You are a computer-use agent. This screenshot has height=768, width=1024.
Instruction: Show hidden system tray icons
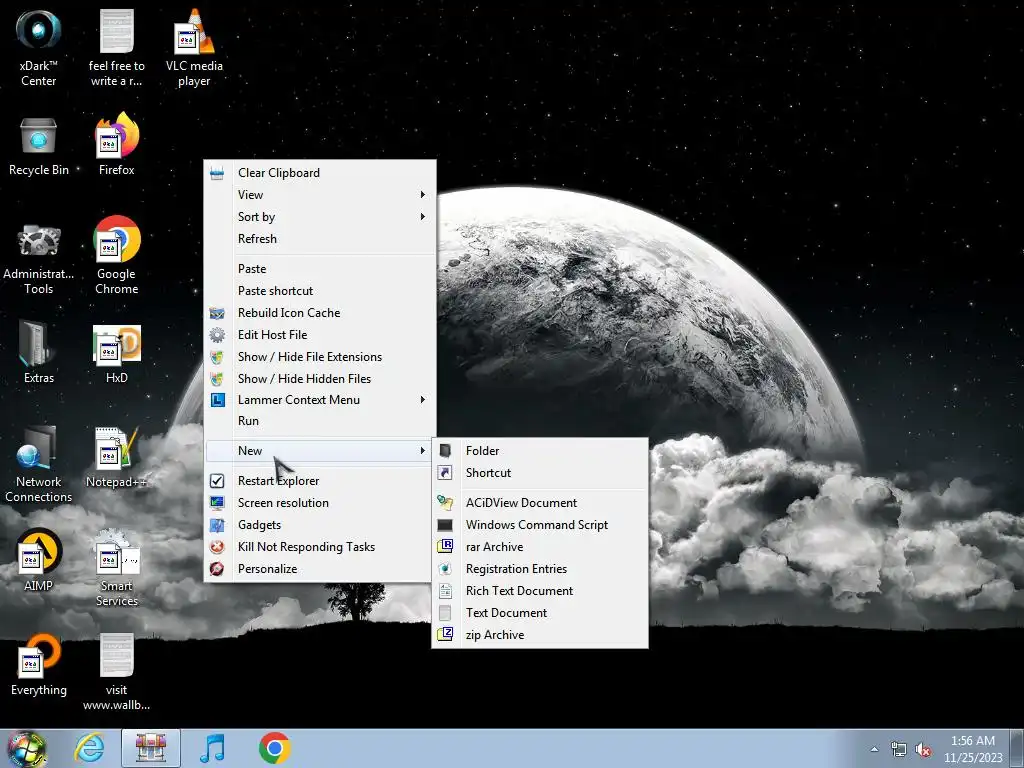(874, 750)
